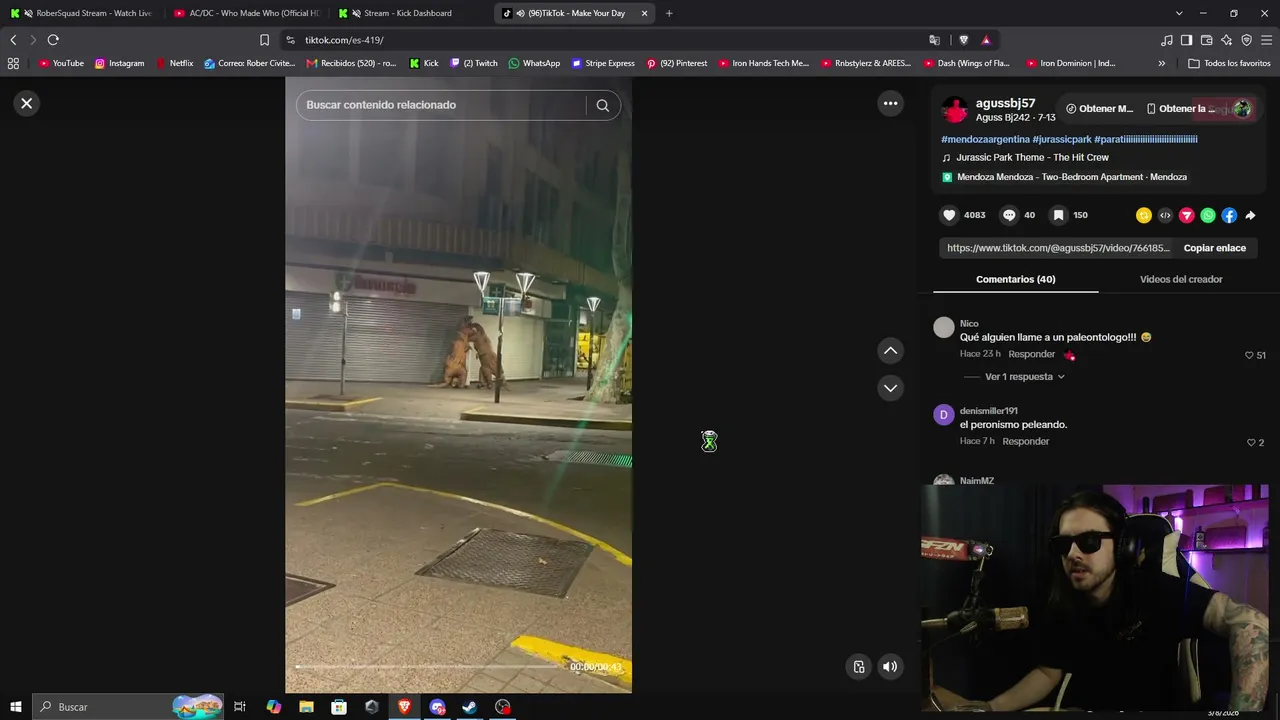Open the tab search dropdown arrow
The height and width of the screenshot is (720, 1280).
1179,13
